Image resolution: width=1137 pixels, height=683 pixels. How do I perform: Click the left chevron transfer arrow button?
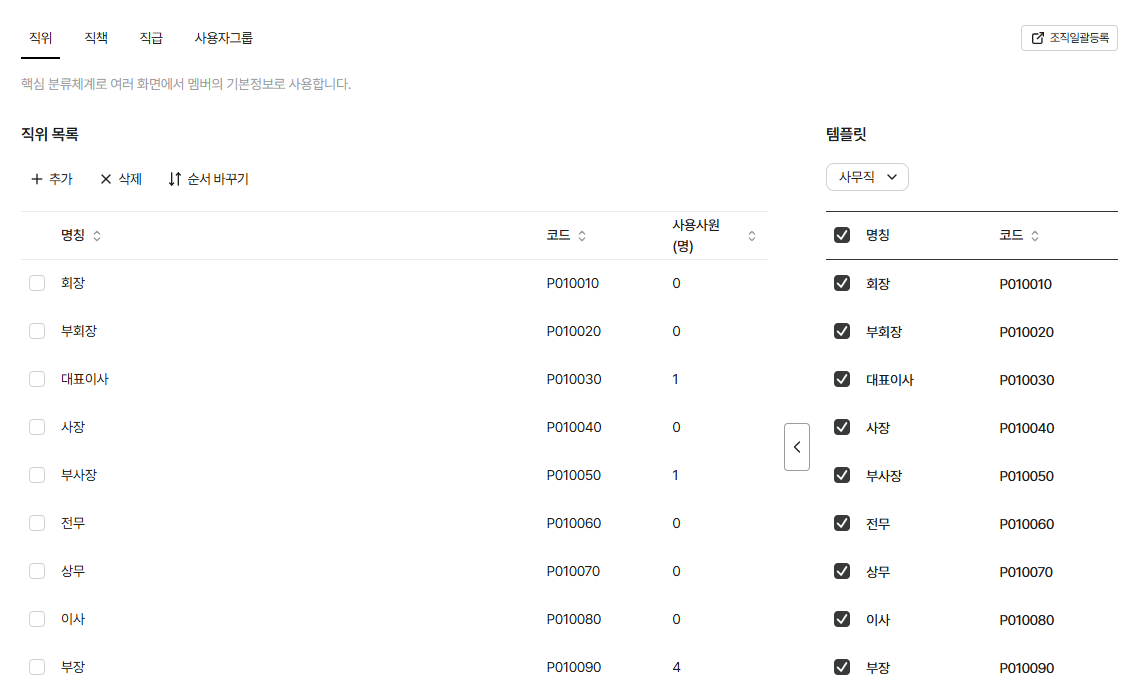tap(796, 447)
